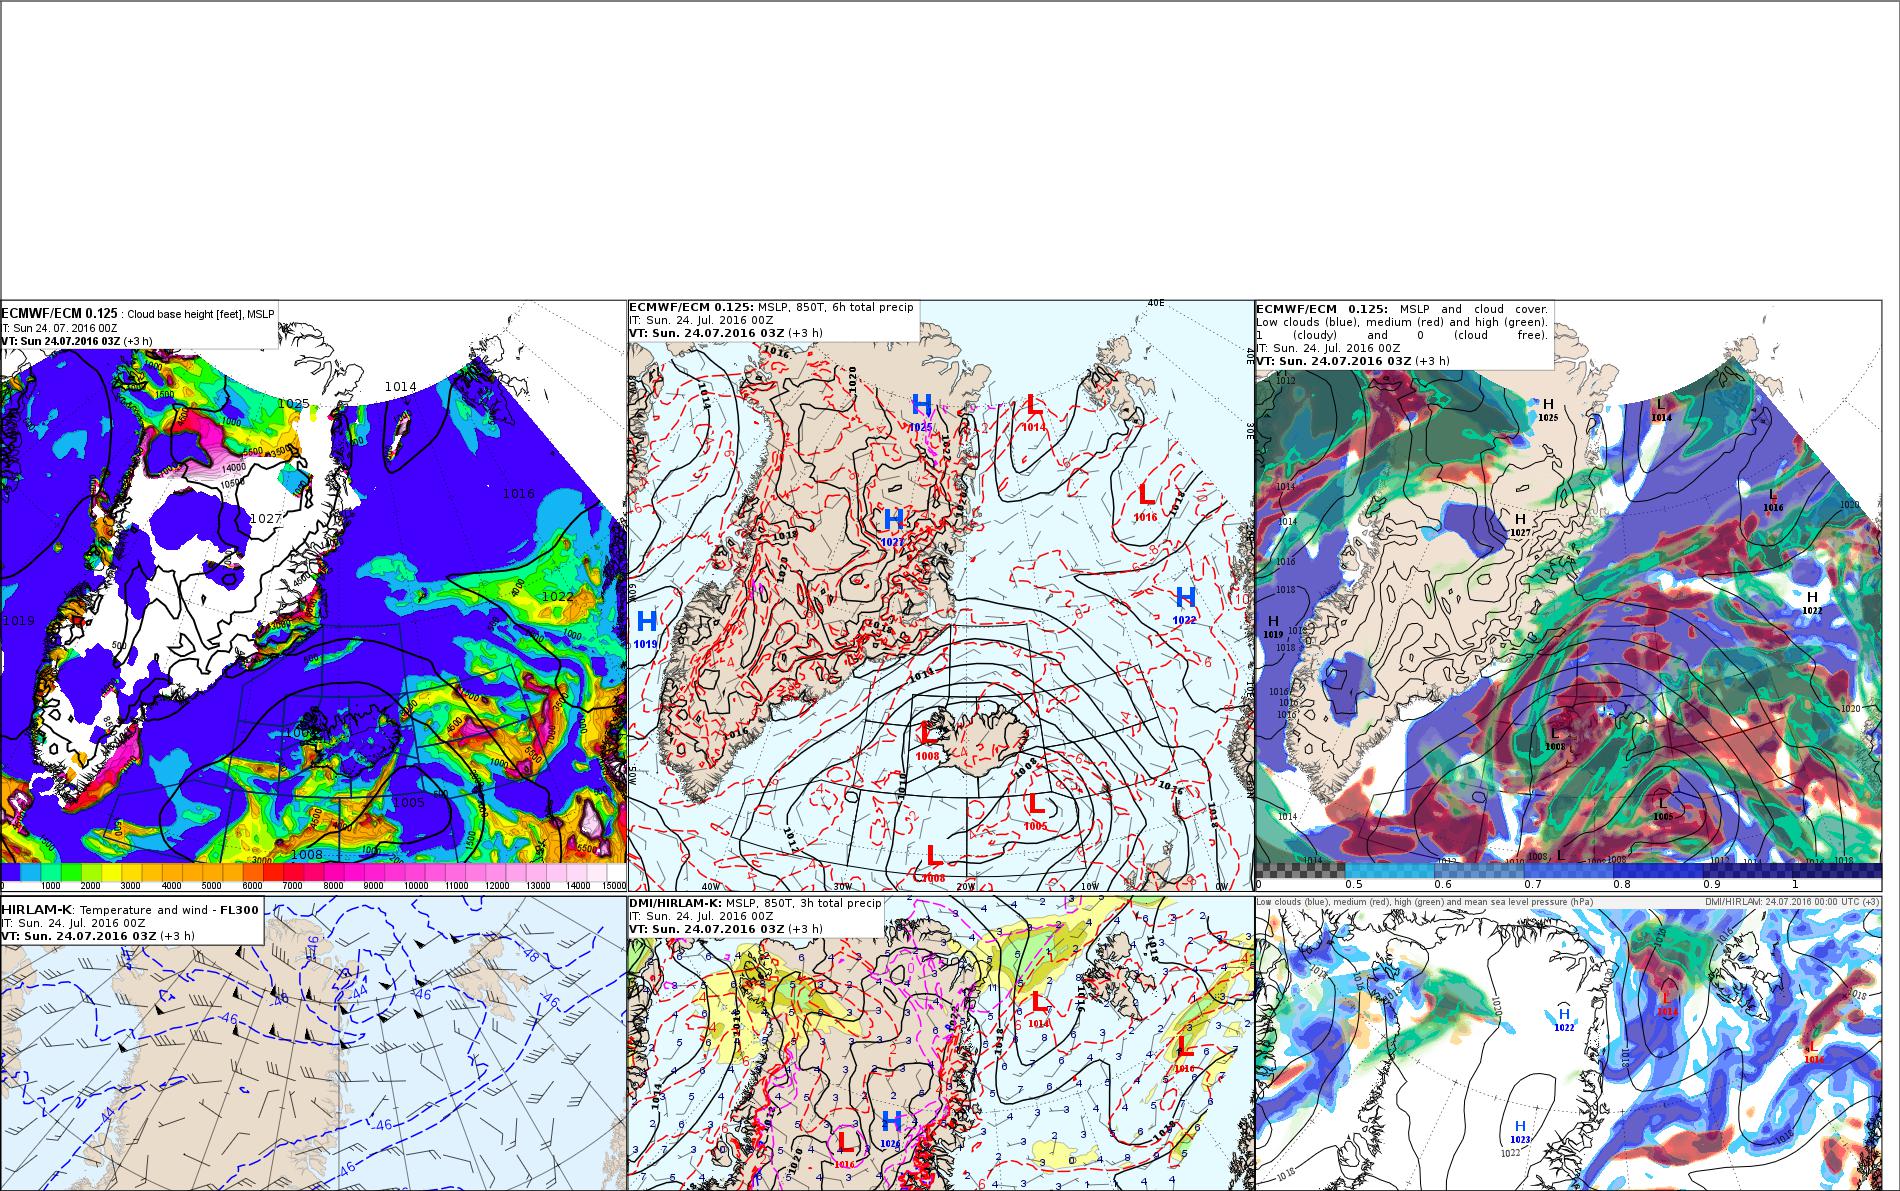Viewport: 1900px width, 1191px height.
Task: Click the 0.9 value label on cloud cover scale
Action: pyautogui.click(x=1710, y=884)
